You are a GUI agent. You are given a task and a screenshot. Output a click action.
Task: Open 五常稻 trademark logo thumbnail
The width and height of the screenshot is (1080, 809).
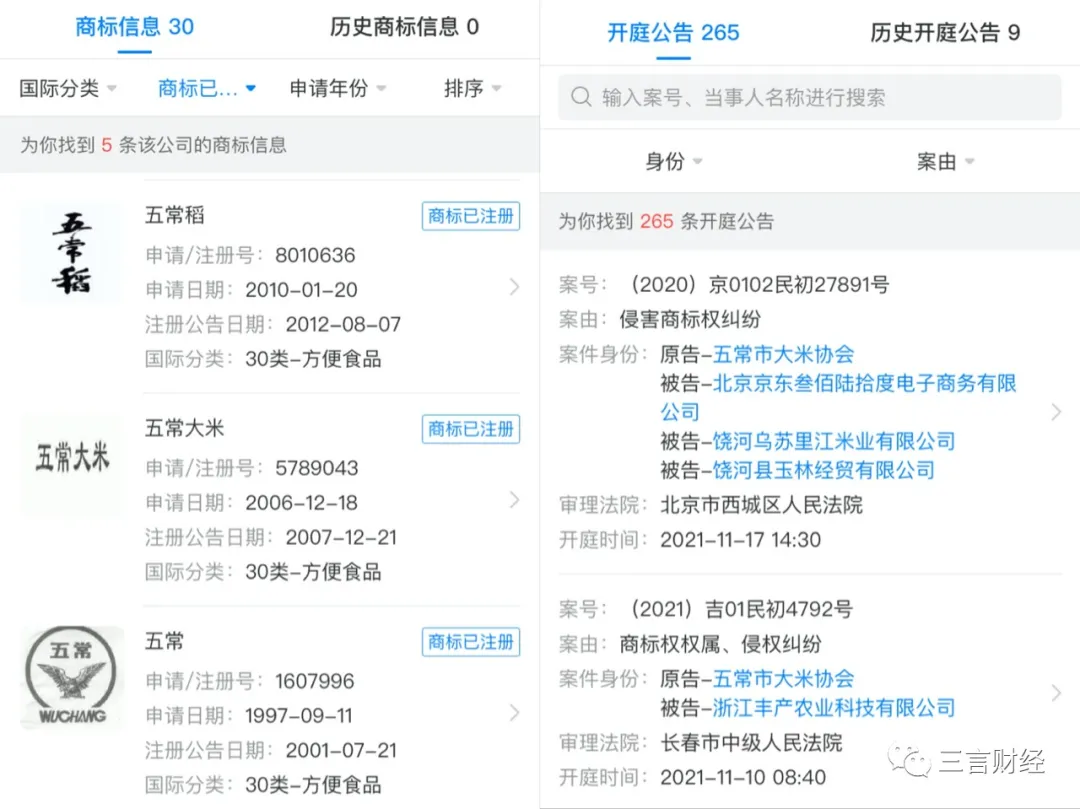pos(72,253)
